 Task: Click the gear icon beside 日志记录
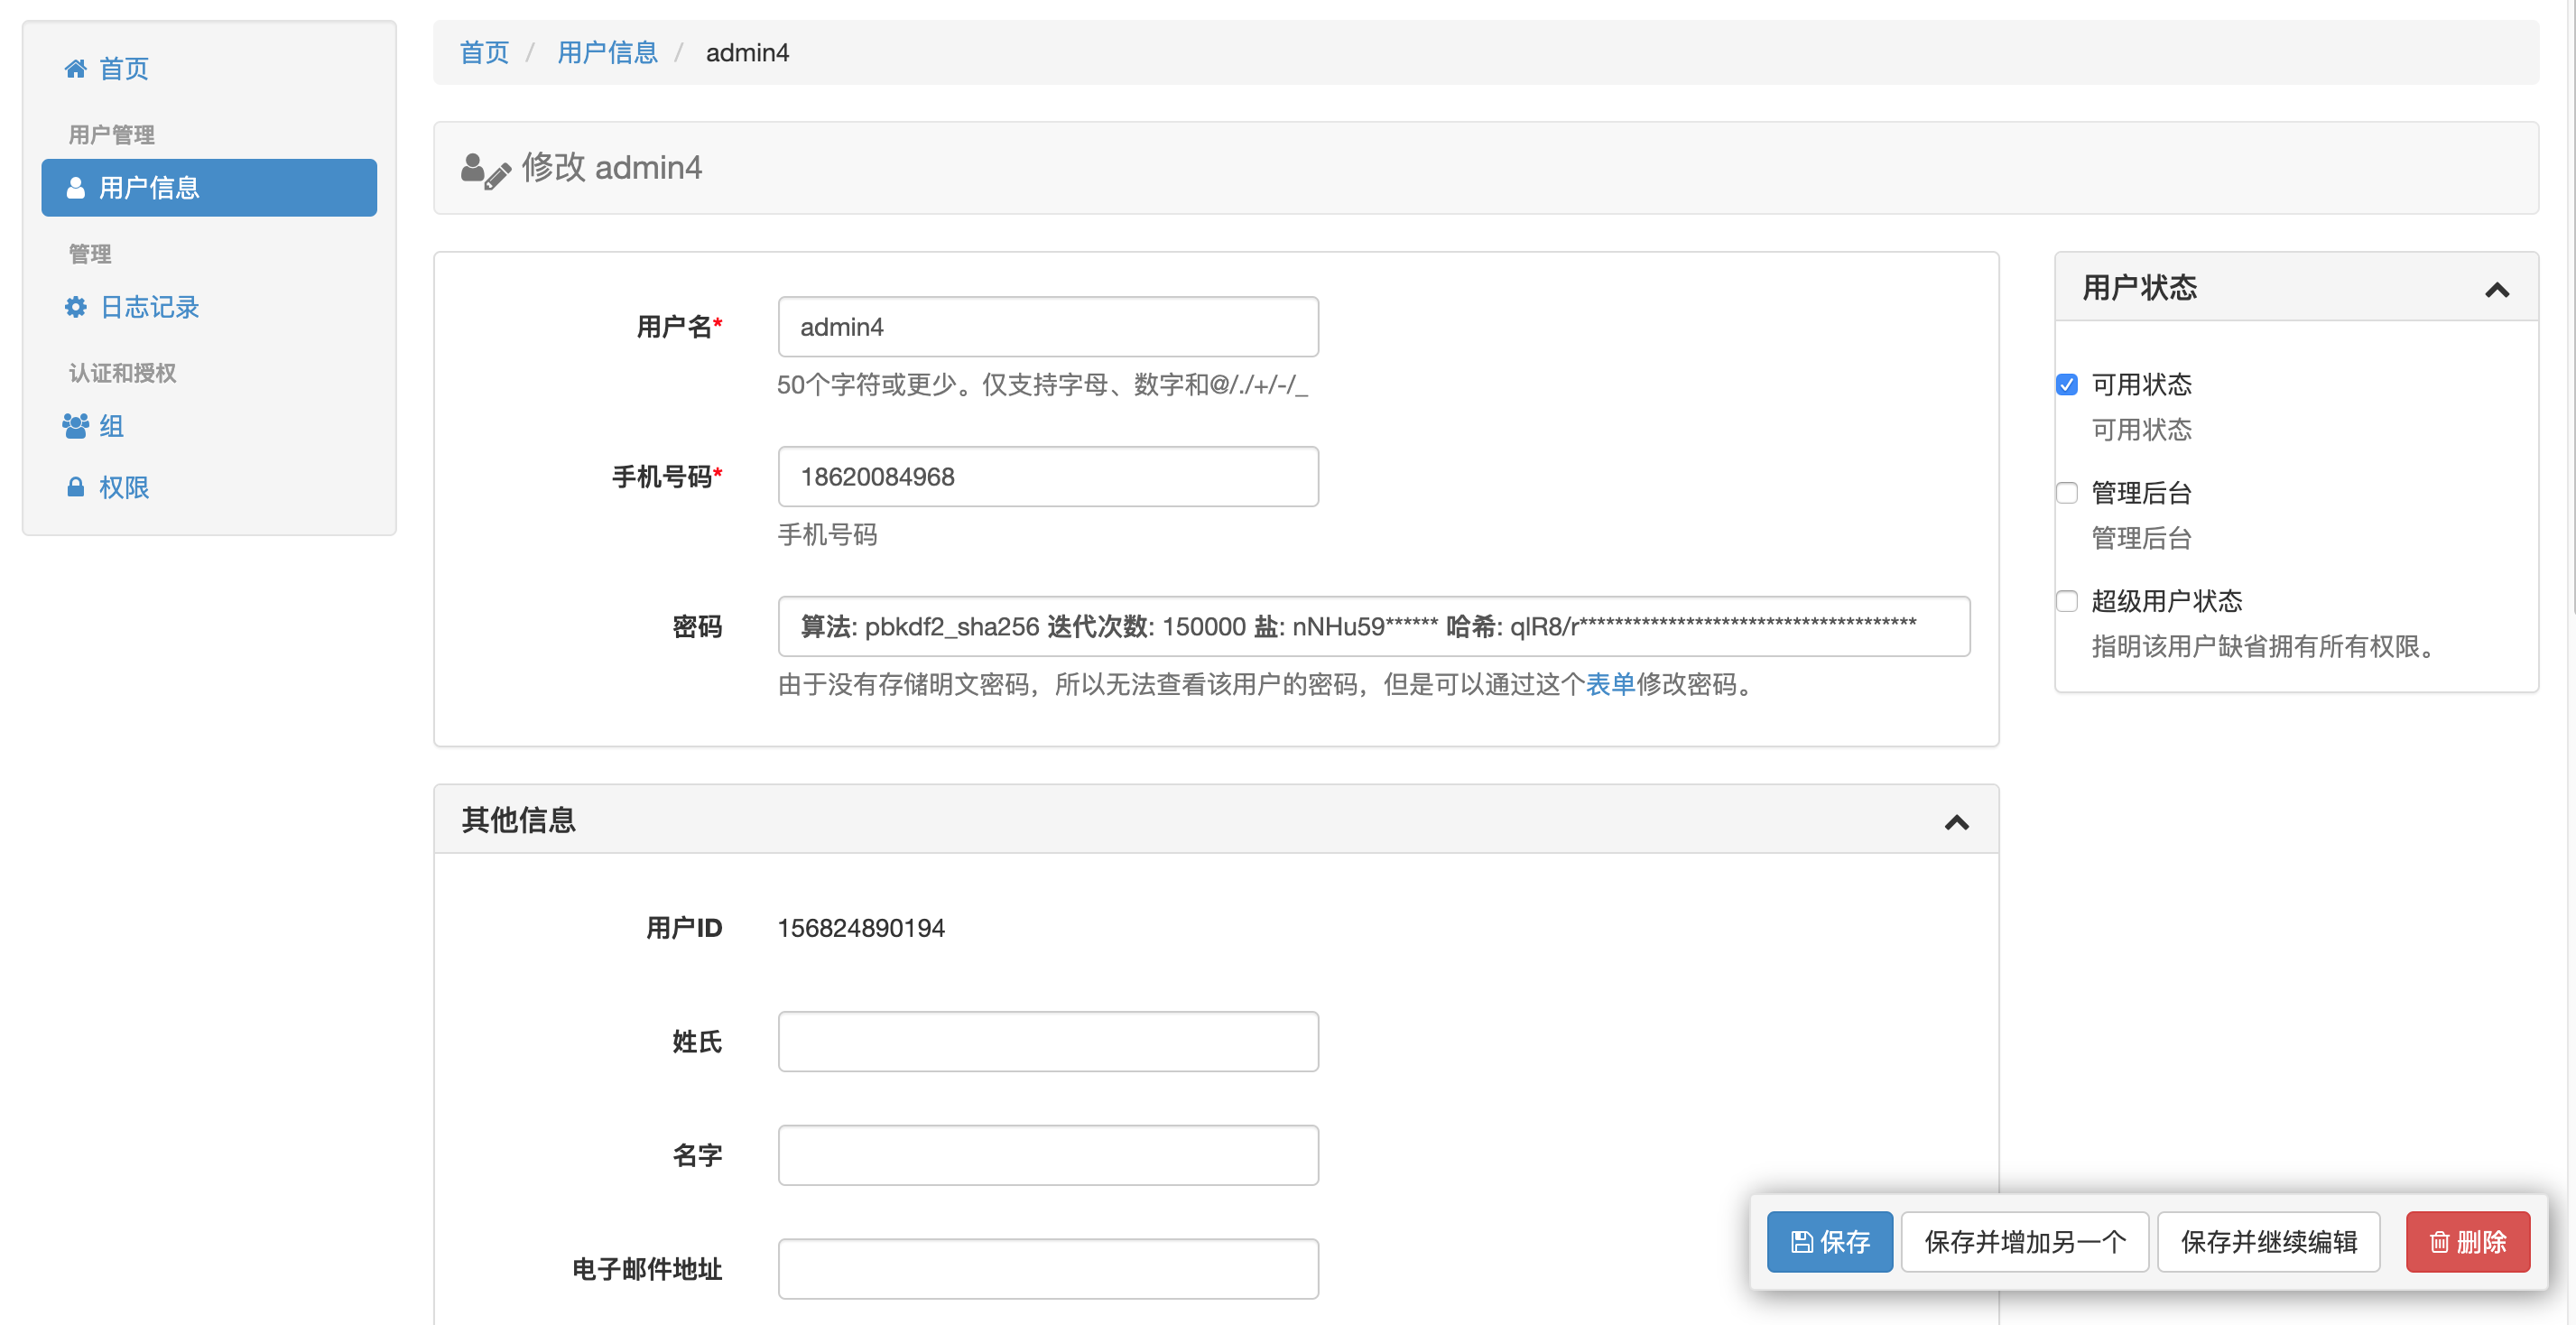pos(76,307)
